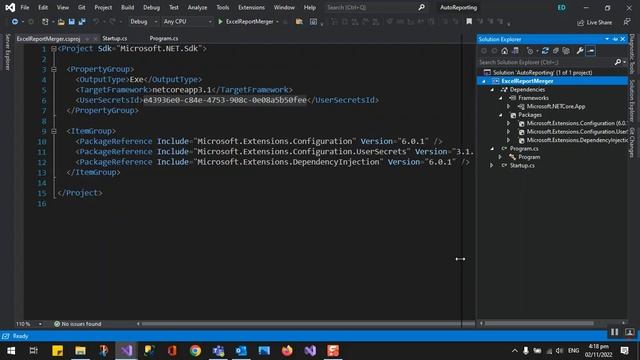Collapse the Dependencies node
Screen dimensions: 640x360
(x=492, y=89)
